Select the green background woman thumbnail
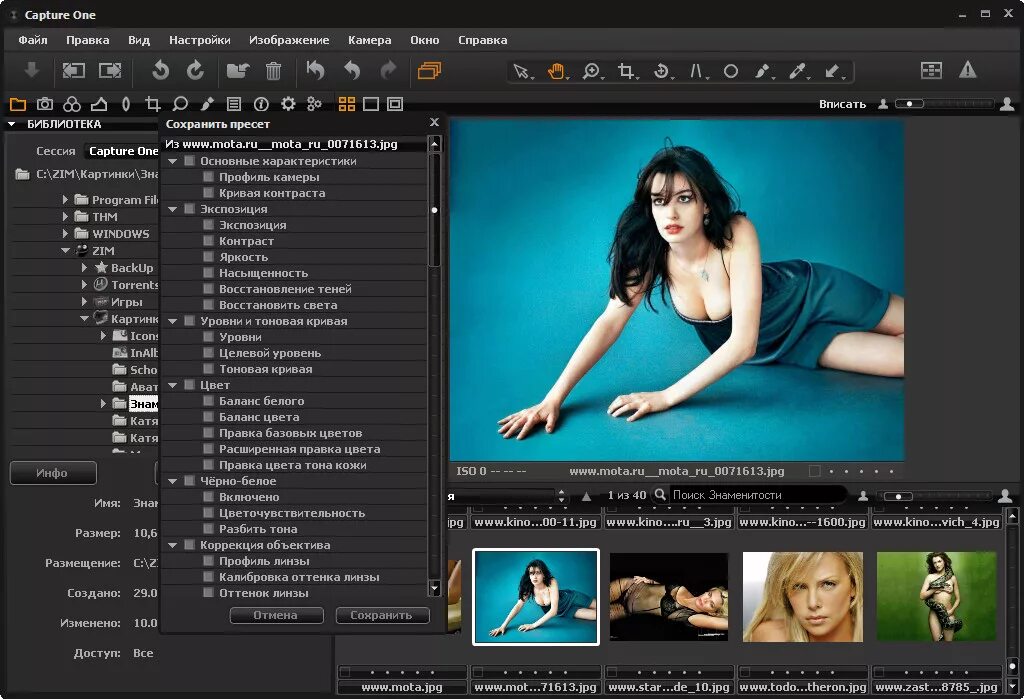The height and width of the screenshot is (699, 1024). (x=936, y=597)
